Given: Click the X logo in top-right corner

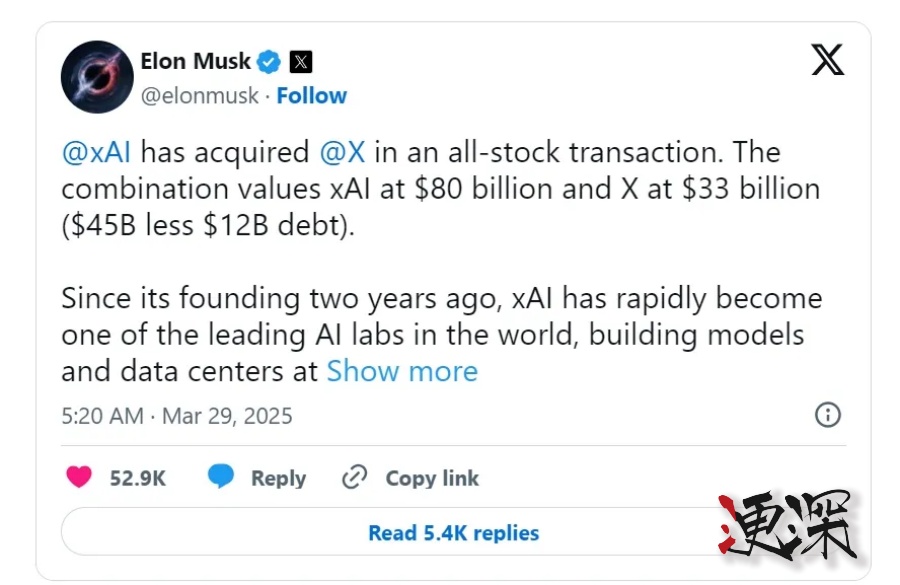Looking at the screenshot, I should 827,61.
